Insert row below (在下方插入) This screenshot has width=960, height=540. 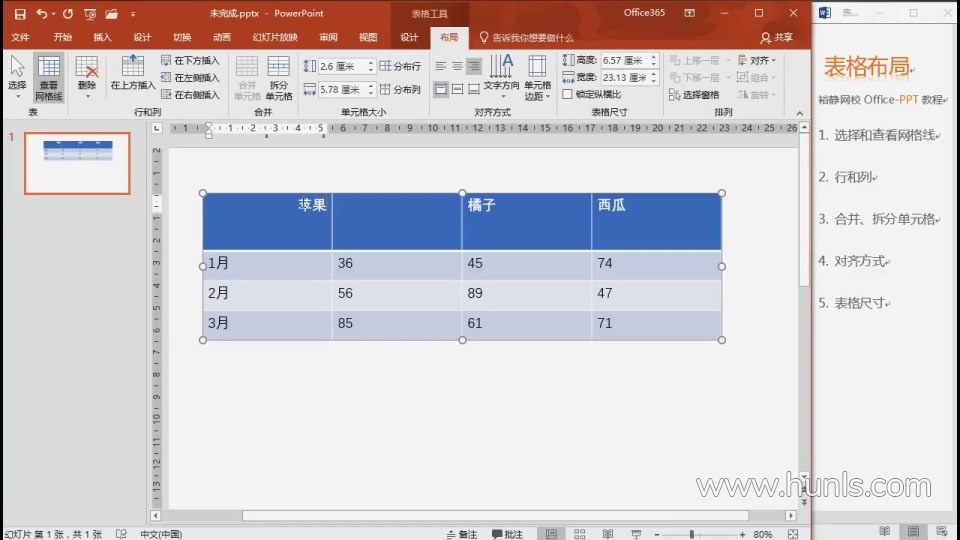[x=190, y=60]
